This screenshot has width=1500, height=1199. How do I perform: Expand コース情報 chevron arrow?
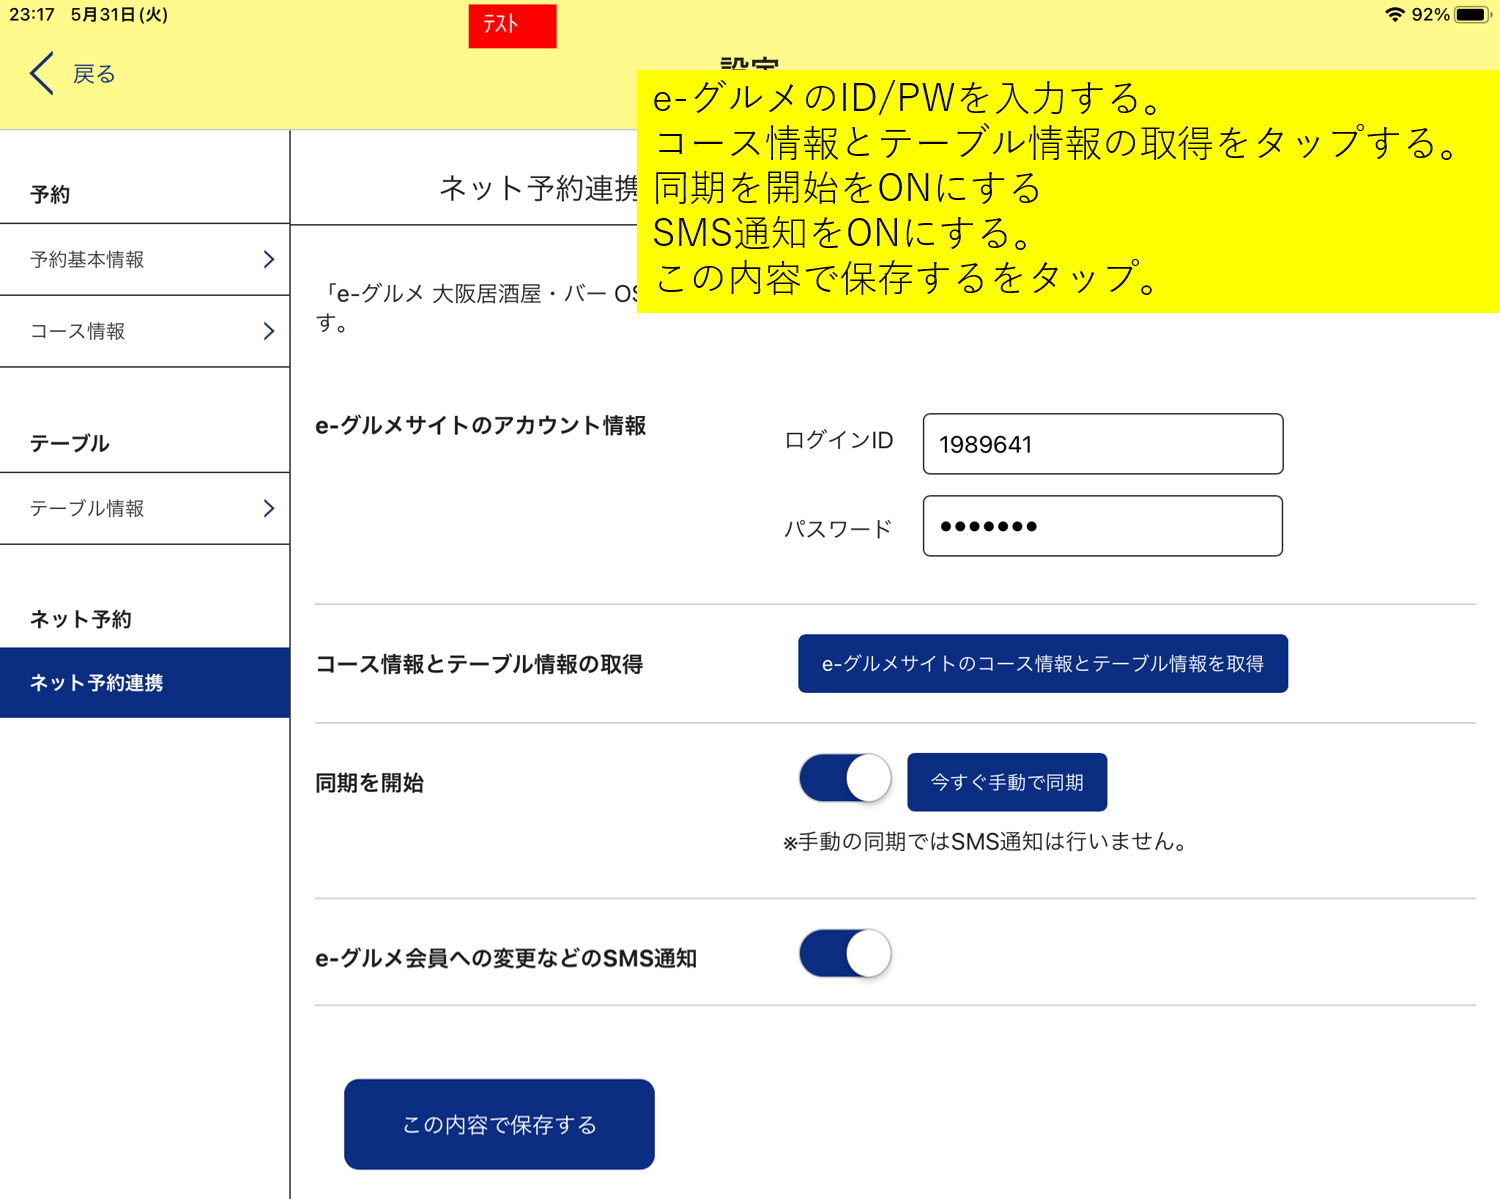coord(268,331)
